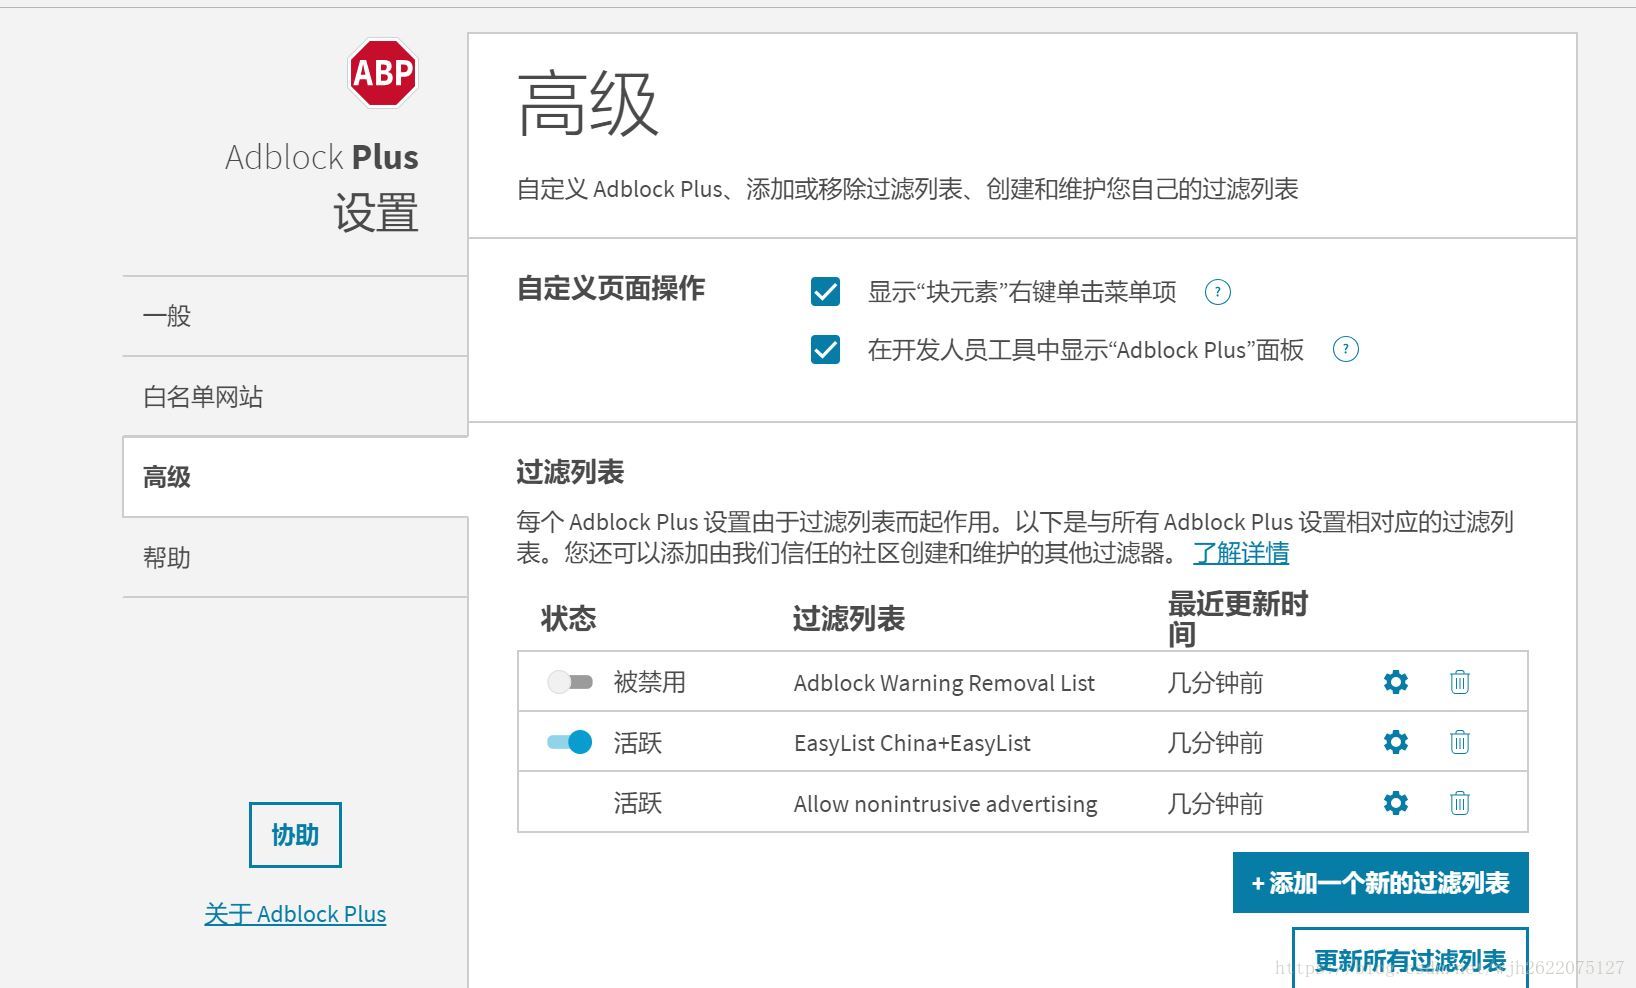The width and height of the screenshot is (1636, 988).
Task: Select the Allow nonintrusive advertising name
Action: pos(945,804)
